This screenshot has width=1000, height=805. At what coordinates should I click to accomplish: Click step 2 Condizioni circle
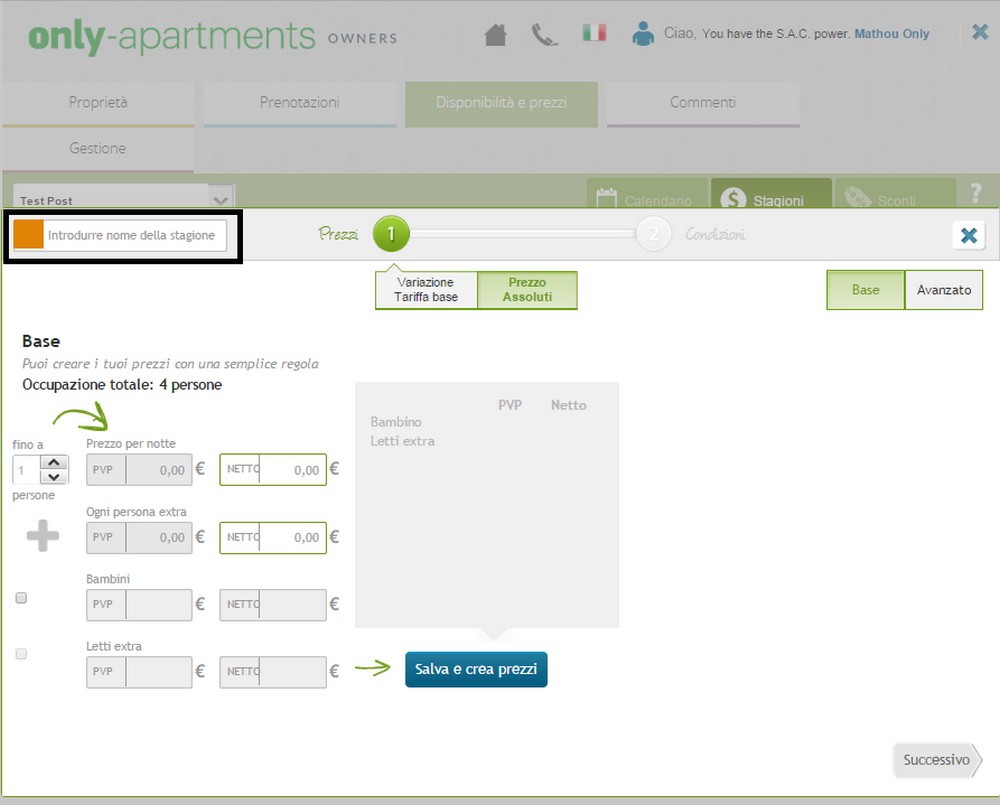point(653,235)
